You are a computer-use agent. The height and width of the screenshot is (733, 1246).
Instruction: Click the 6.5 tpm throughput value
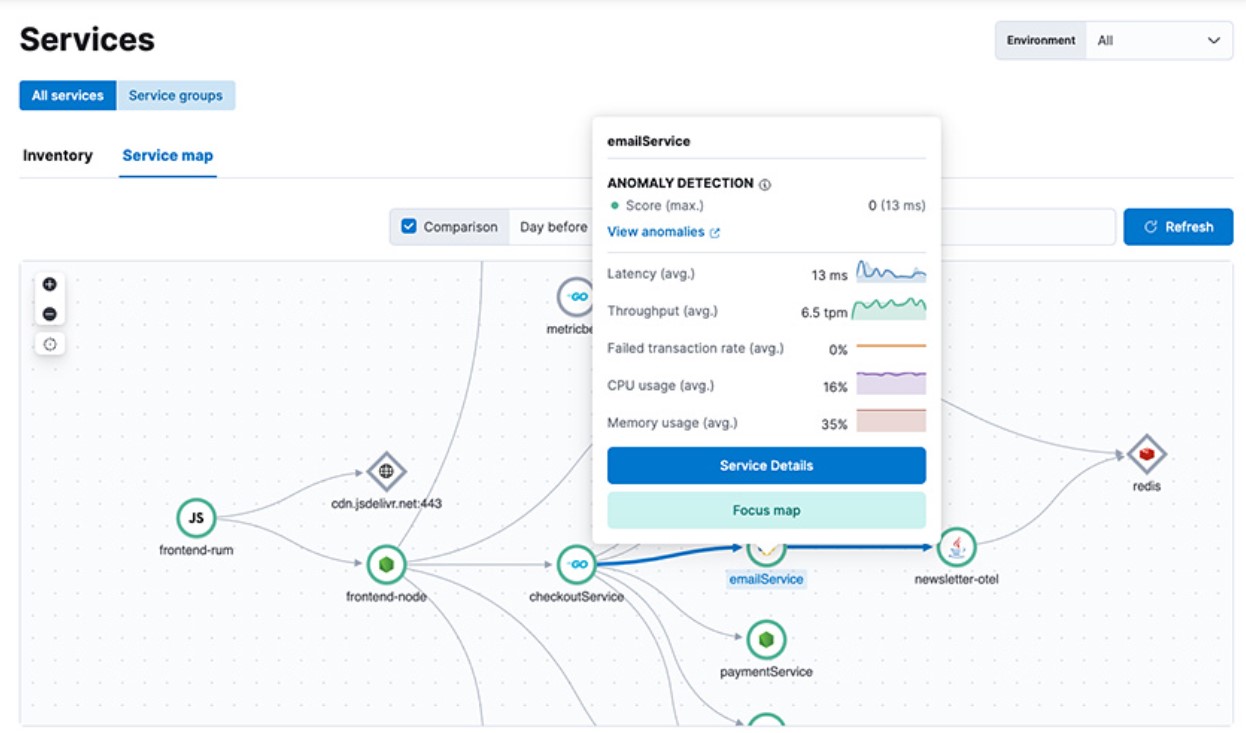click(824, 312)
